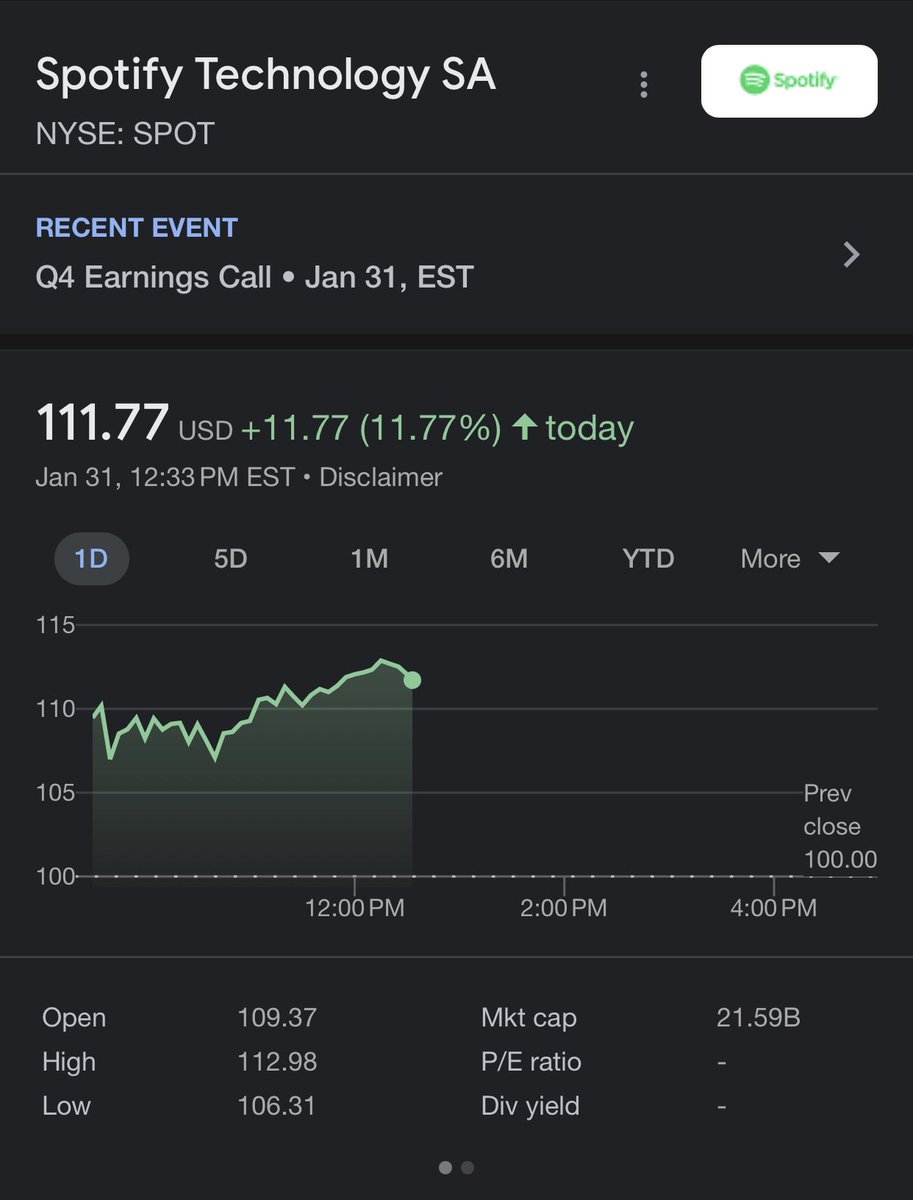Click the 2:00 PM axis label
Viewport: 913px width, 1200px height.
click(x=565, y=908)
